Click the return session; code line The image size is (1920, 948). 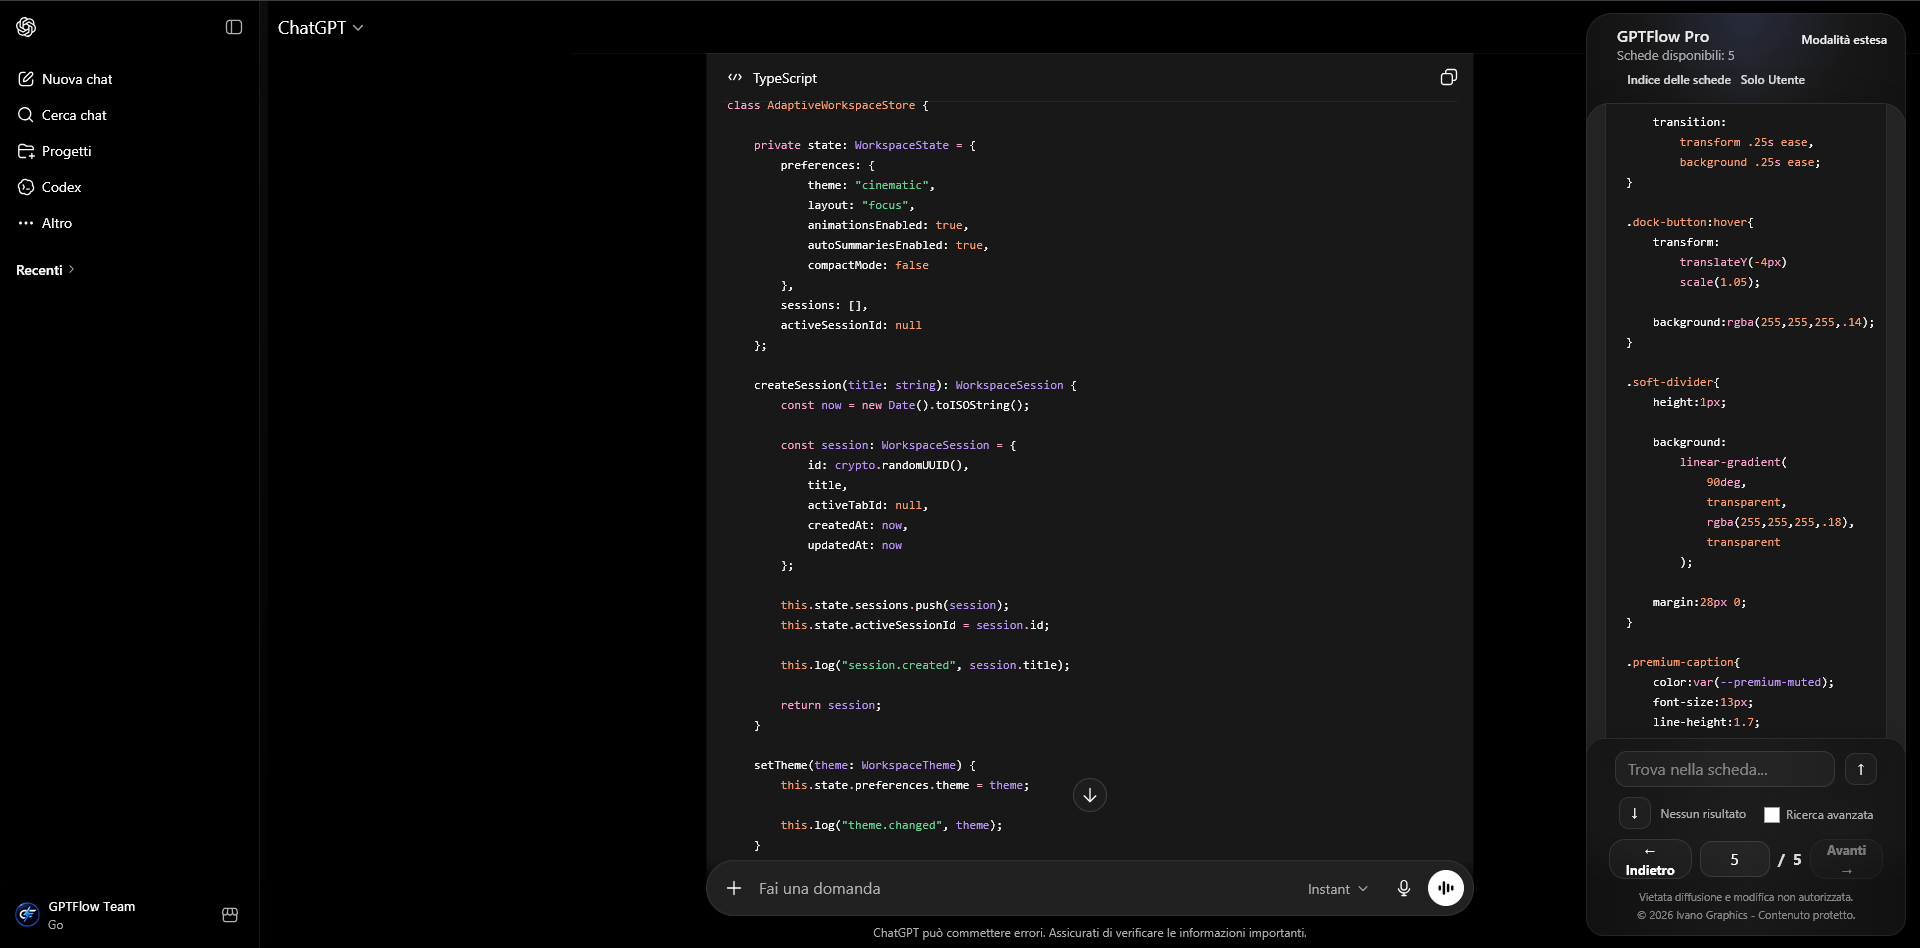[x=831, y=705]
